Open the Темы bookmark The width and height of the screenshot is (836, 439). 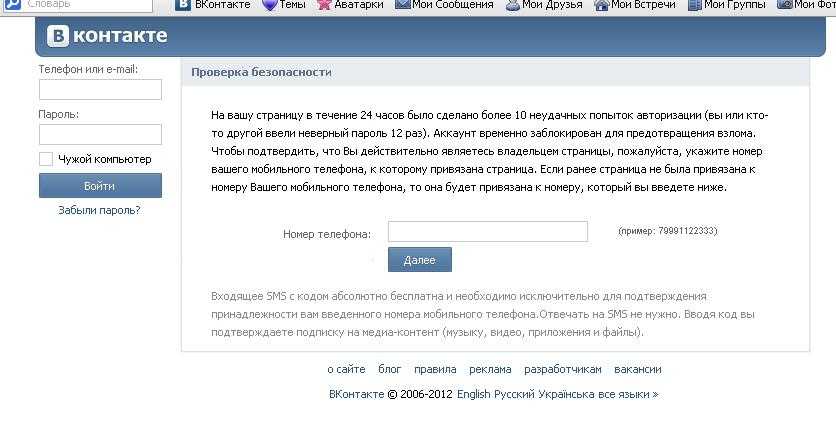click(x=284, y=5)
